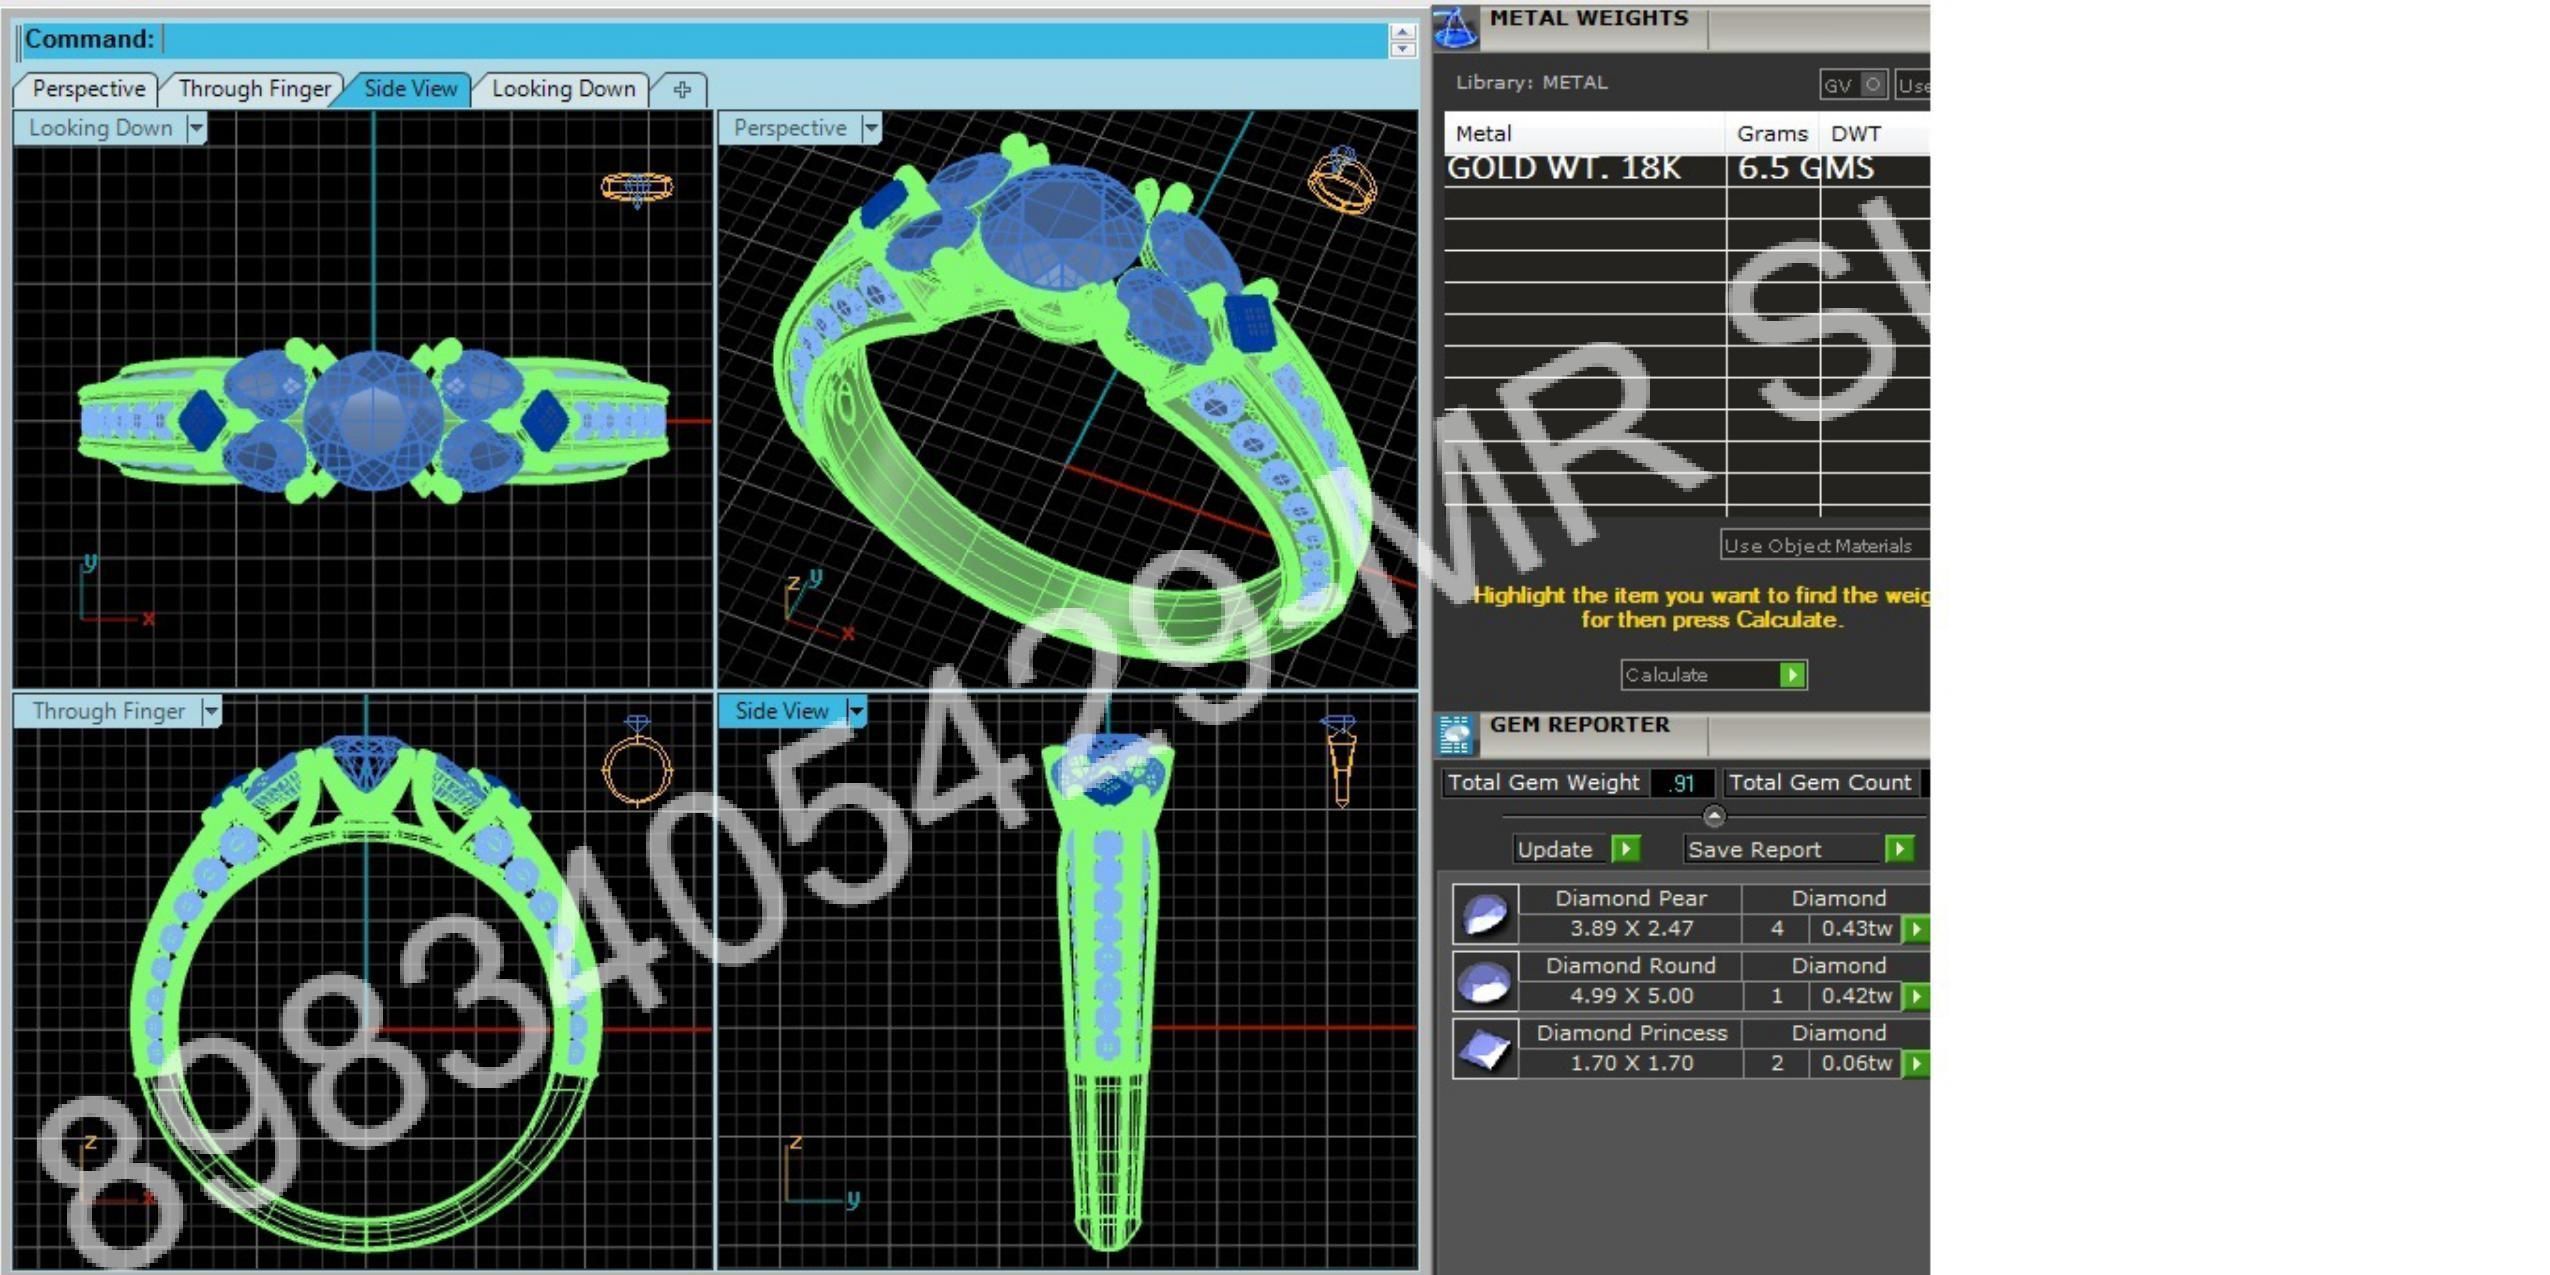Open Through Finger viewport dropdown arrow

coord(210,711)
